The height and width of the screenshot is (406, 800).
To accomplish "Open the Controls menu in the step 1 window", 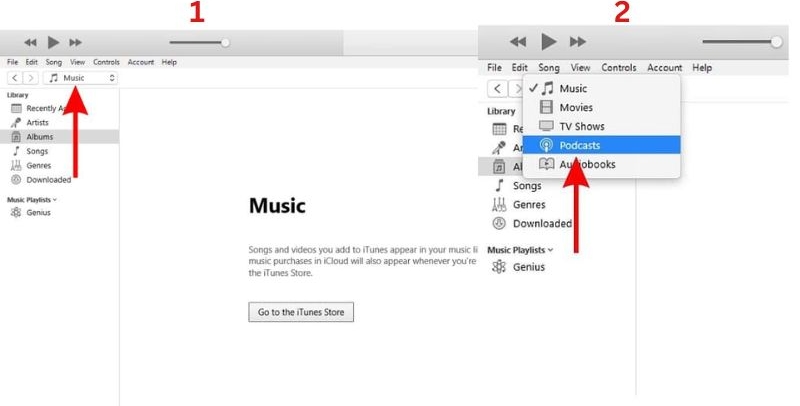I will pyautogui.click(x=106, y=62).
